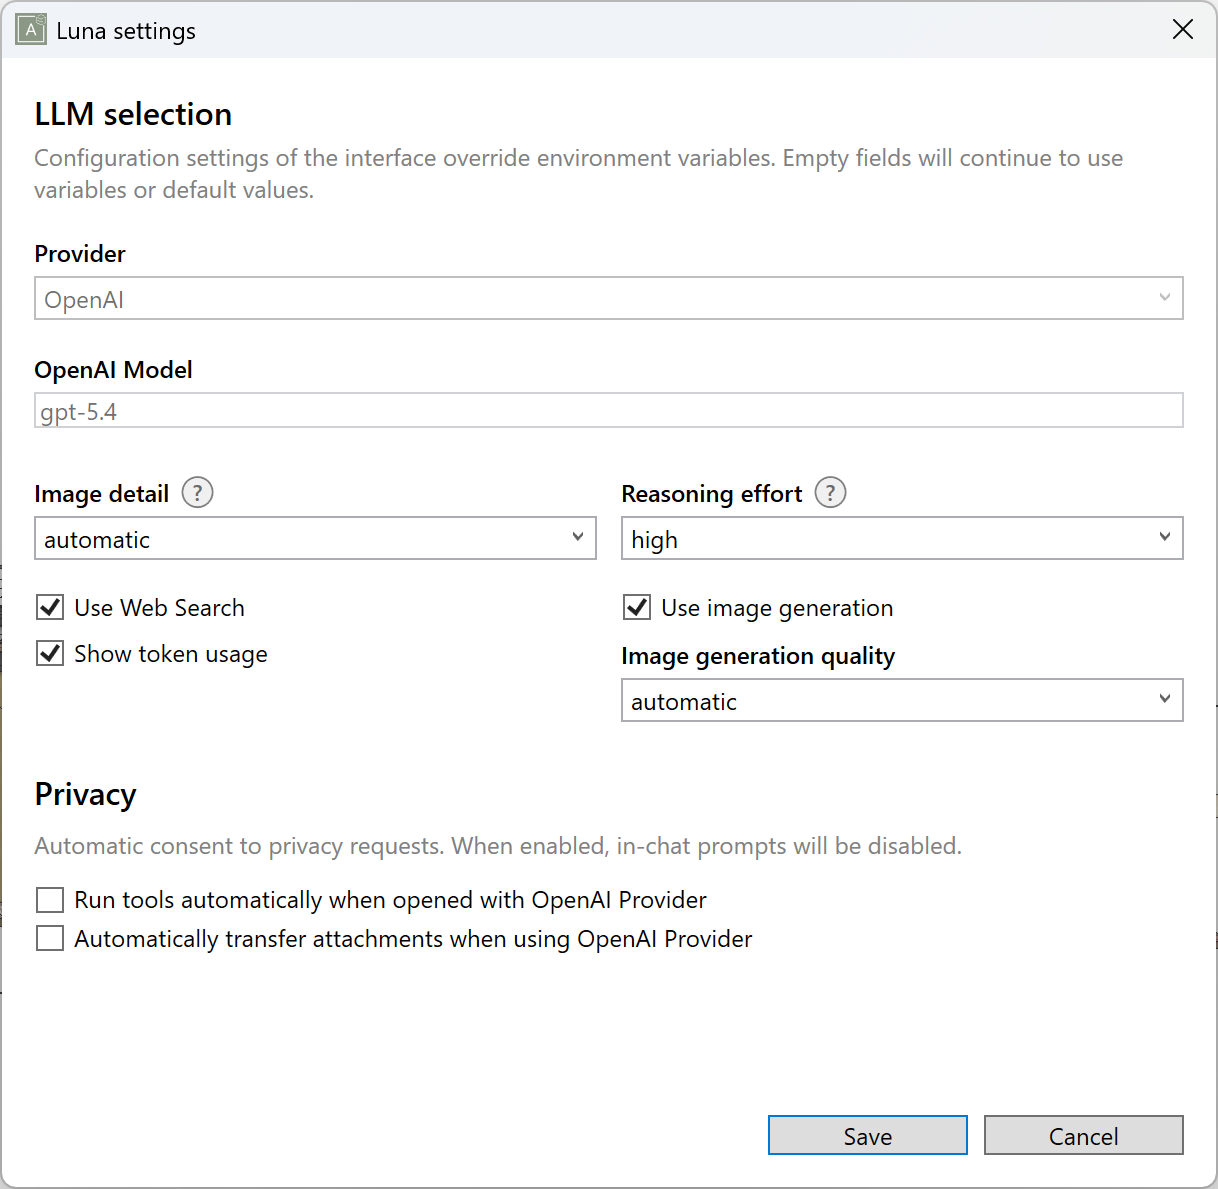Open the Provider dropdown

(x=609, y=299)
